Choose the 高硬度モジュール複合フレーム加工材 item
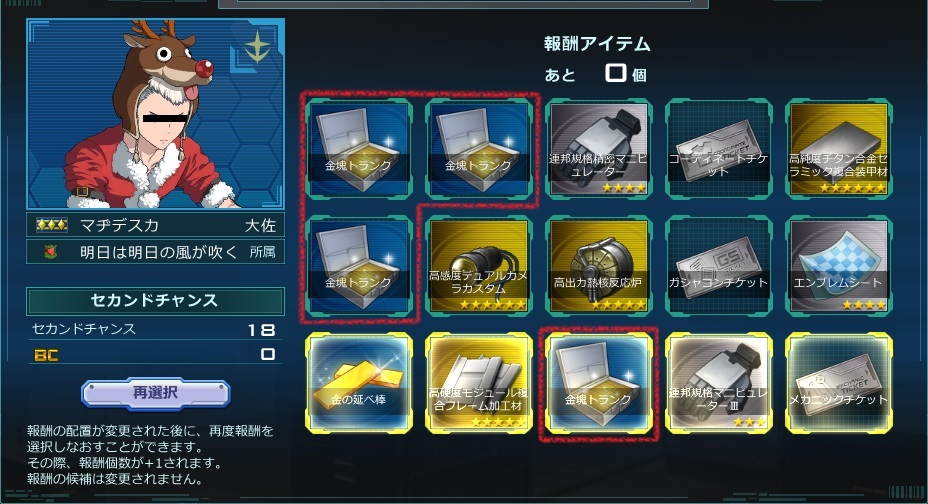 click(x=478, y=383)
